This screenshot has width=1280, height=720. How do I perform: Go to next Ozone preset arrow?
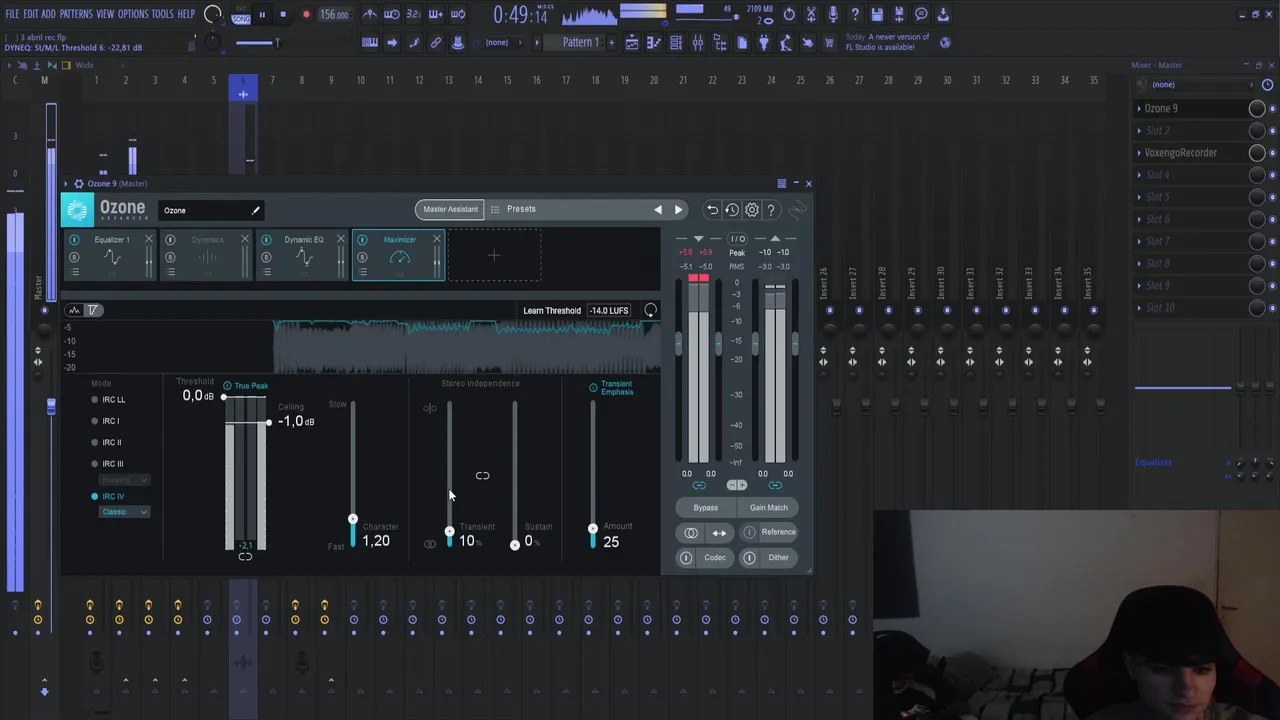coord(678,210)
